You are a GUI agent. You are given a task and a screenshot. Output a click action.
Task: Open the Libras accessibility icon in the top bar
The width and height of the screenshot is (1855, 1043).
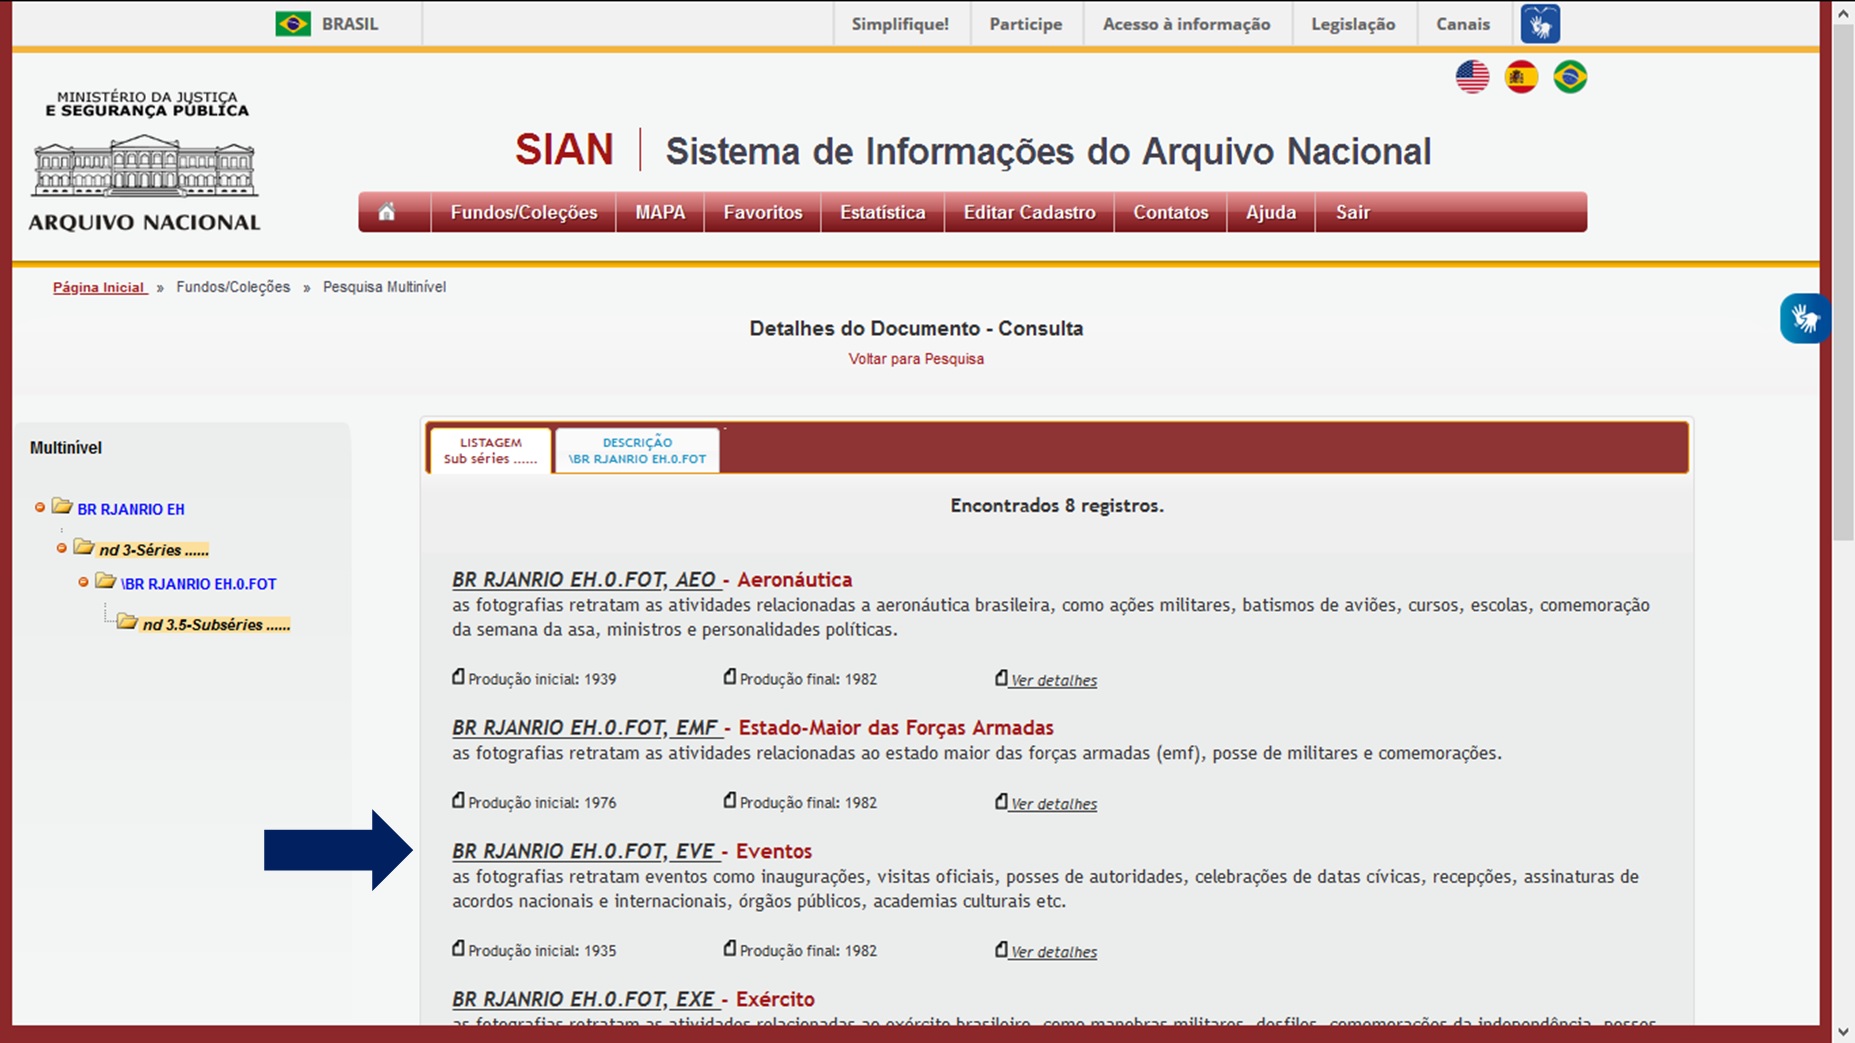[x=1539, y=22]
